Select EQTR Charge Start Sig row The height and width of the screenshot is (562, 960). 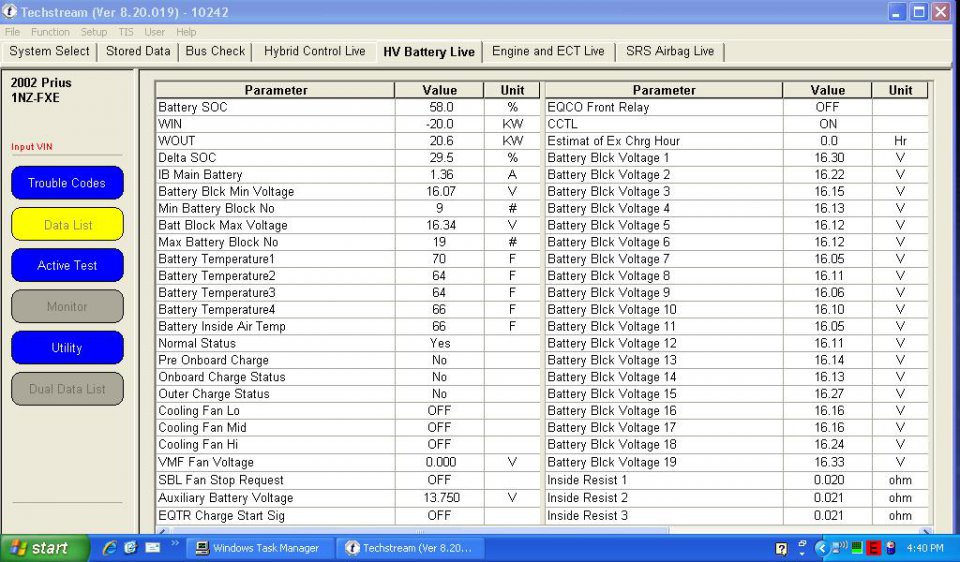(348, 515)
